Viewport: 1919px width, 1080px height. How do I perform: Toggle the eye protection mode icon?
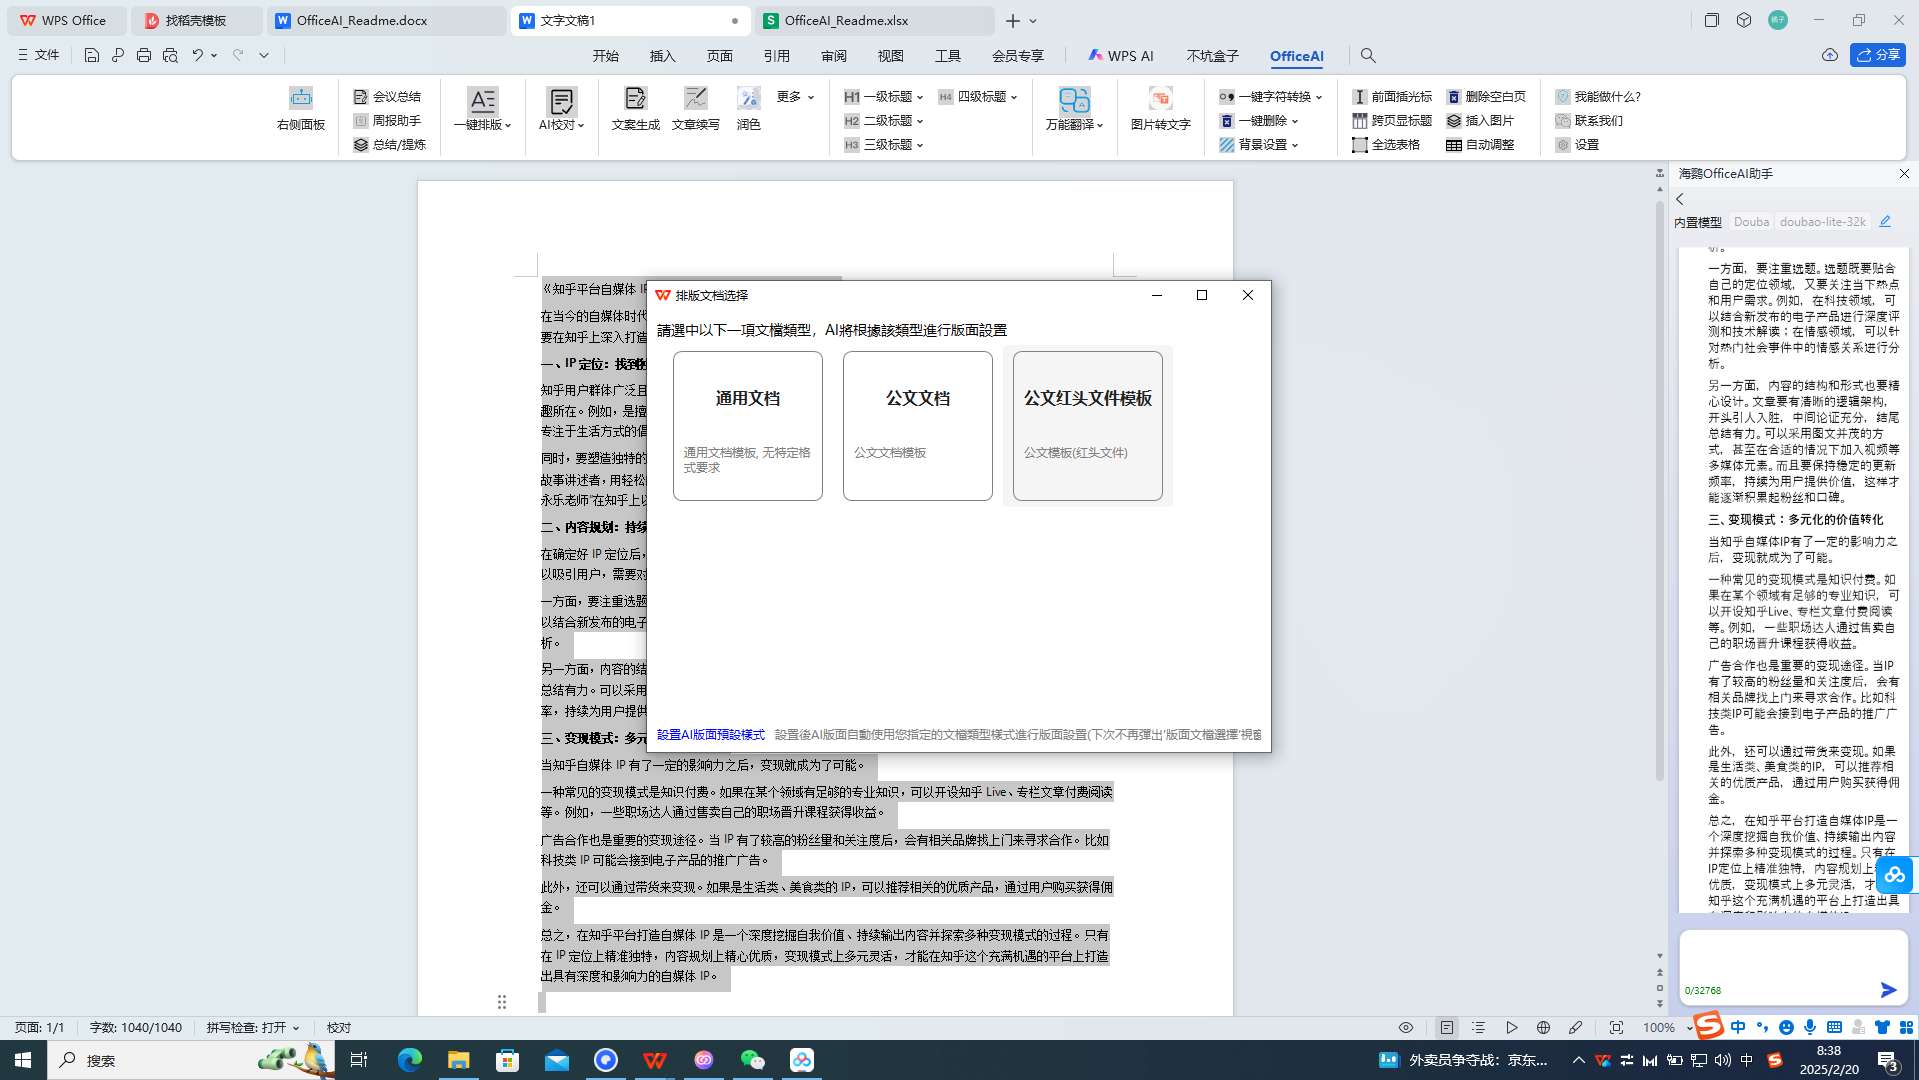[1406, 1028]
